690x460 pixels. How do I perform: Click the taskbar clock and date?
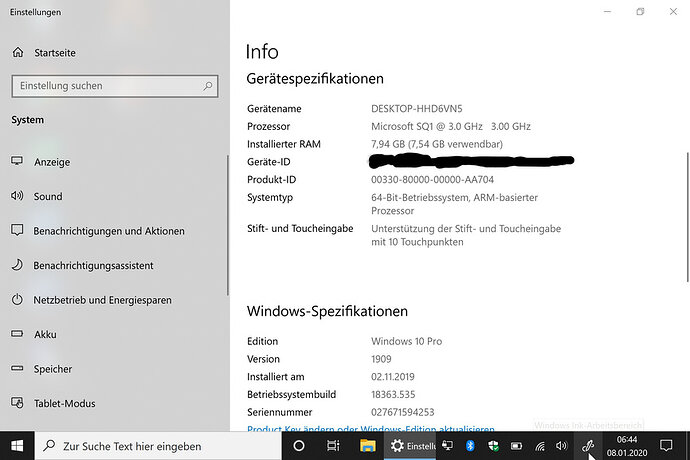pyautogui.click(x=627, y=446)
